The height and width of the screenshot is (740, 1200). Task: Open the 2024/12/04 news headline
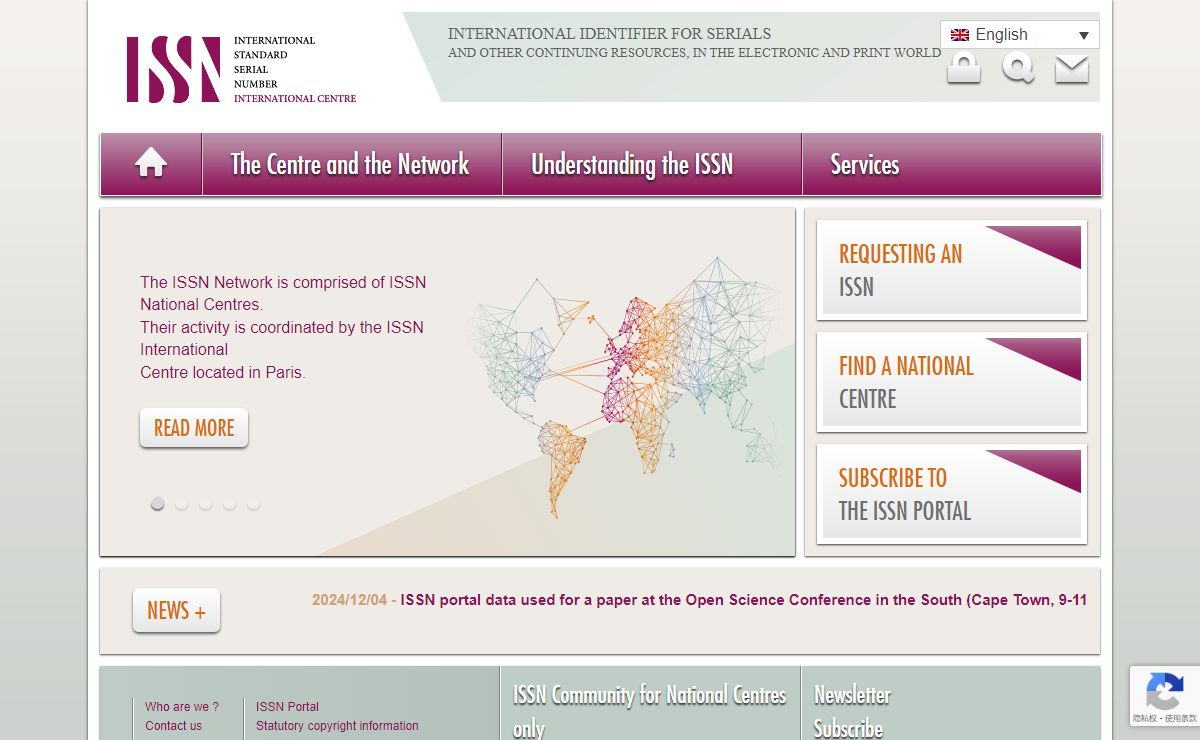click(699, 600)
